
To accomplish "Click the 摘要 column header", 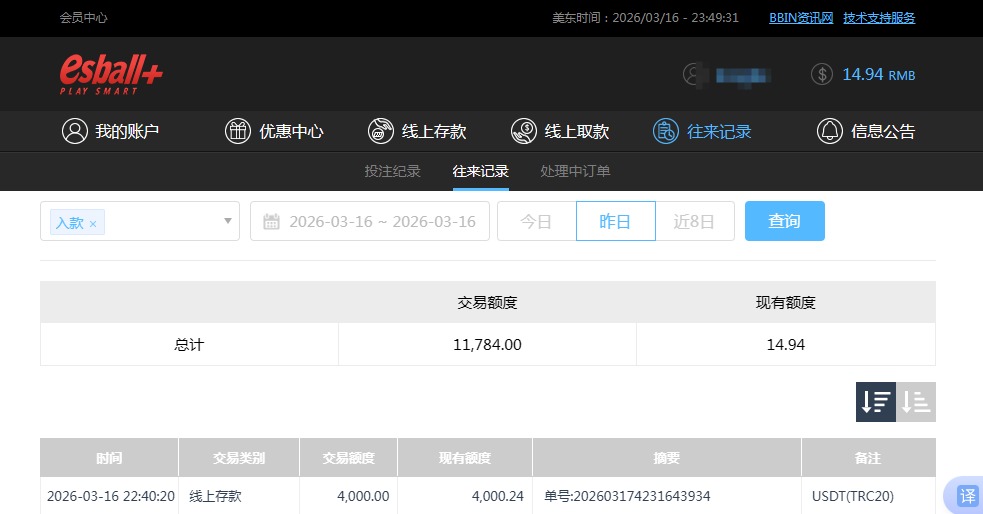I will pyautogui.click(x=666, y=458).
